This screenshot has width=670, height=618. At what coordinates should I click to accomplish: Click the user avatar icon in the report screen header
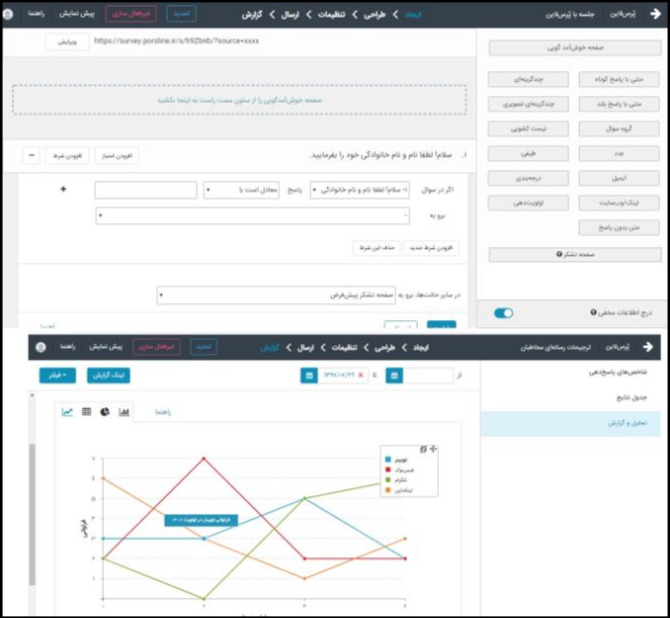click(x=41, y=347)
